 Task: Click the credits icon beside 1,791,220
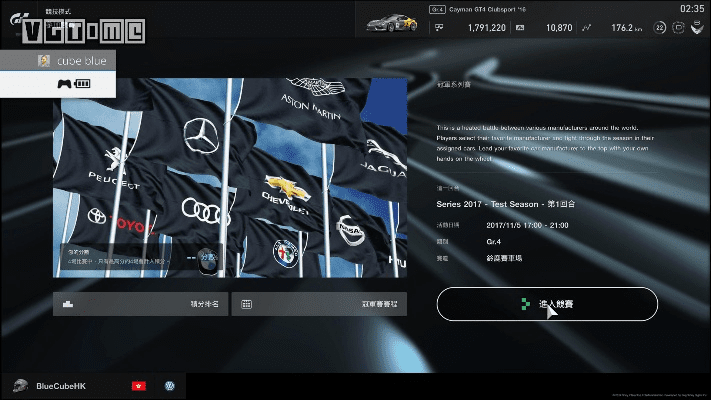pyautogui.click(x=438, y=29)
